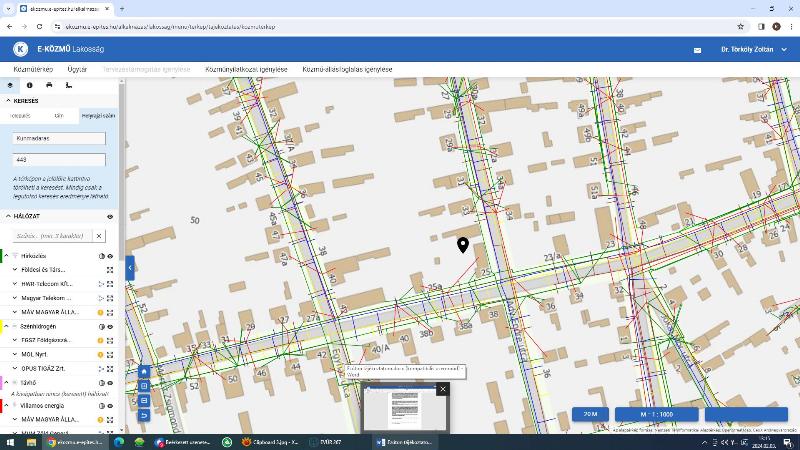Collapse the Keresés section
800x450 pixels.
point(8,101)
